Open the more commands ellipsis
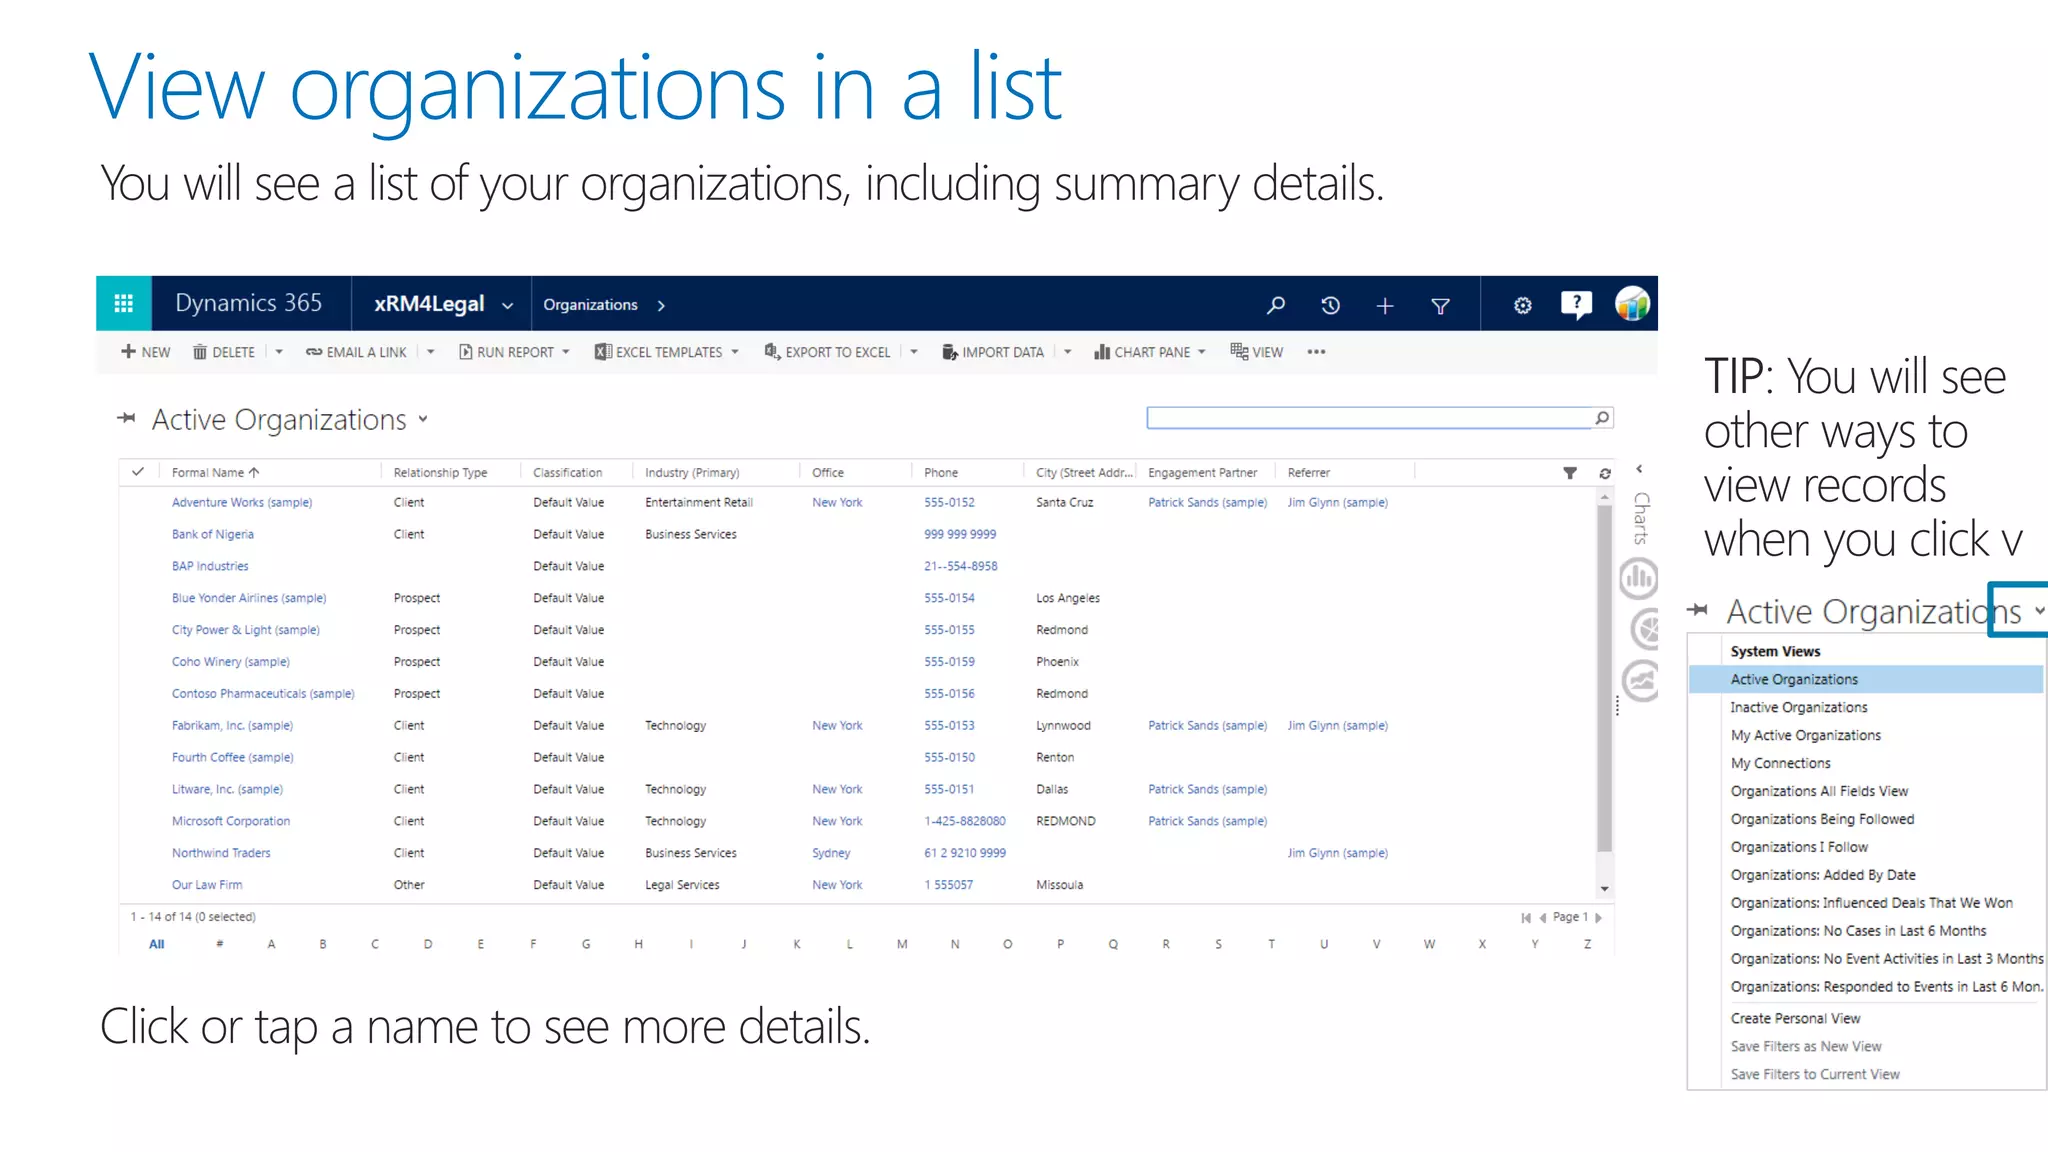 click(1316, 352)
